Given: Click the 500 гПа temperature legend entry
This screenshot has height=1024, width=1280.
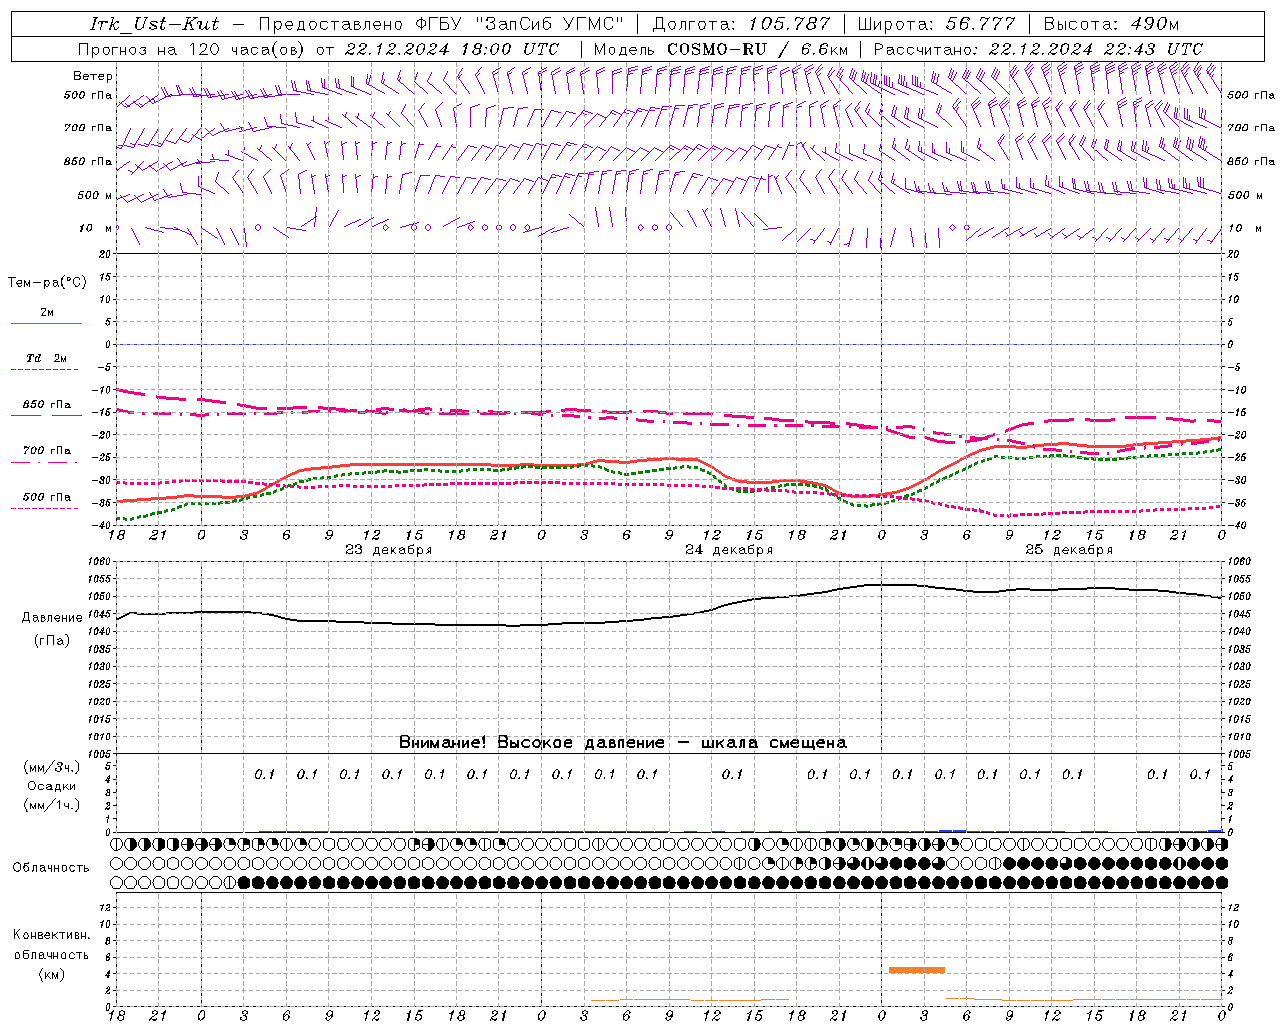Looking at the screenshot, I should [x=47, y=497].
